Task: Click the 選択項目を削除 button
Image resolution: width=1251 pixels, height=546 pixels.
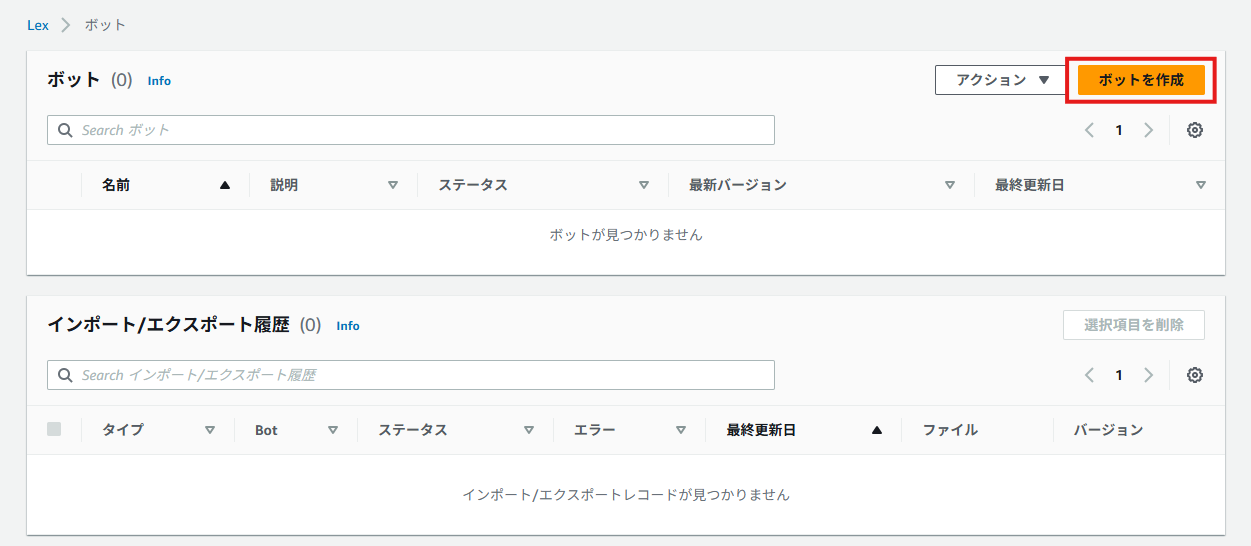Action: click(x=1134, y=325)
